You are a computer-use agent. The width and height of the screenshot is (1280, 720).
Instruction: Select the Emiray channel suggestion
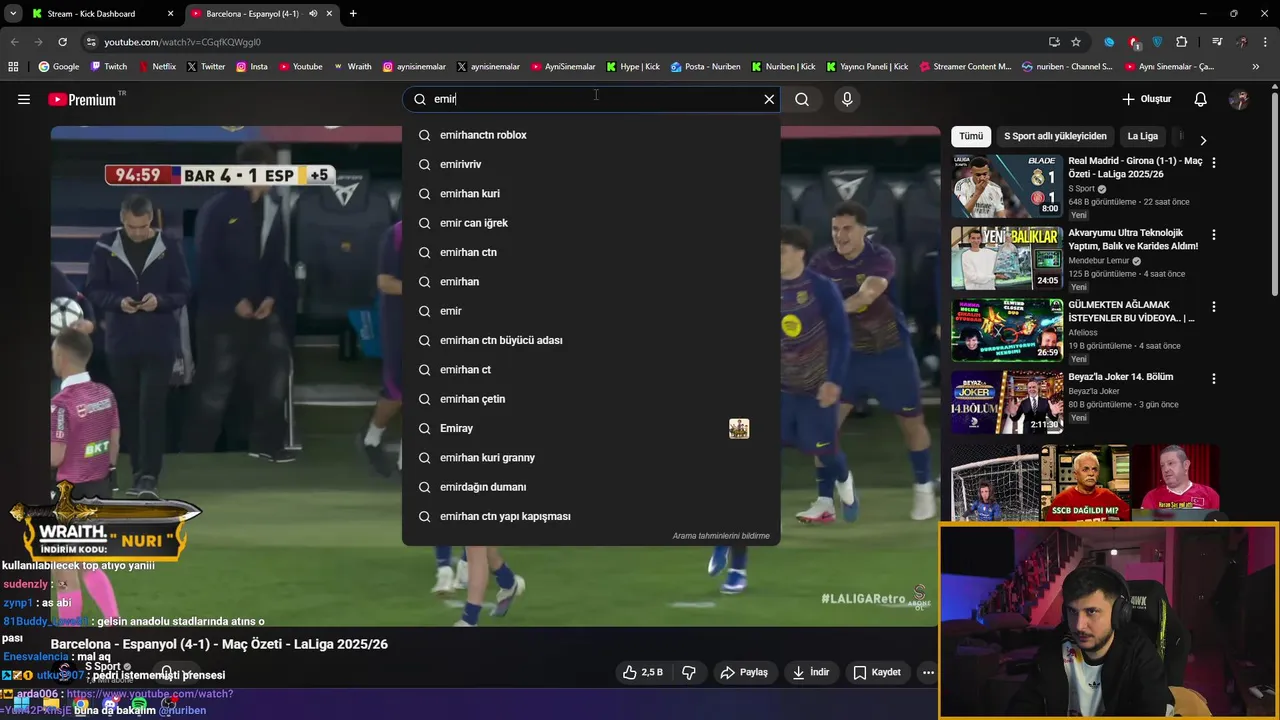(x=591, y=428)
